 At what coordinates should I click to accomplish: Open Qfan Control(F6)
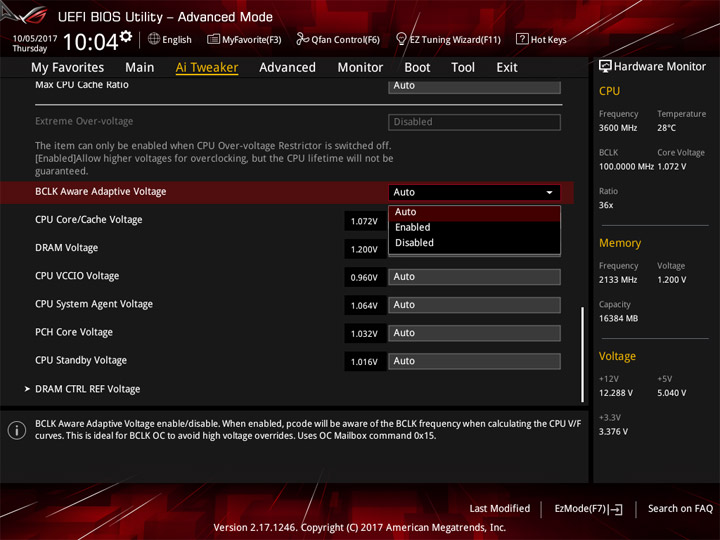coord(345,39)
